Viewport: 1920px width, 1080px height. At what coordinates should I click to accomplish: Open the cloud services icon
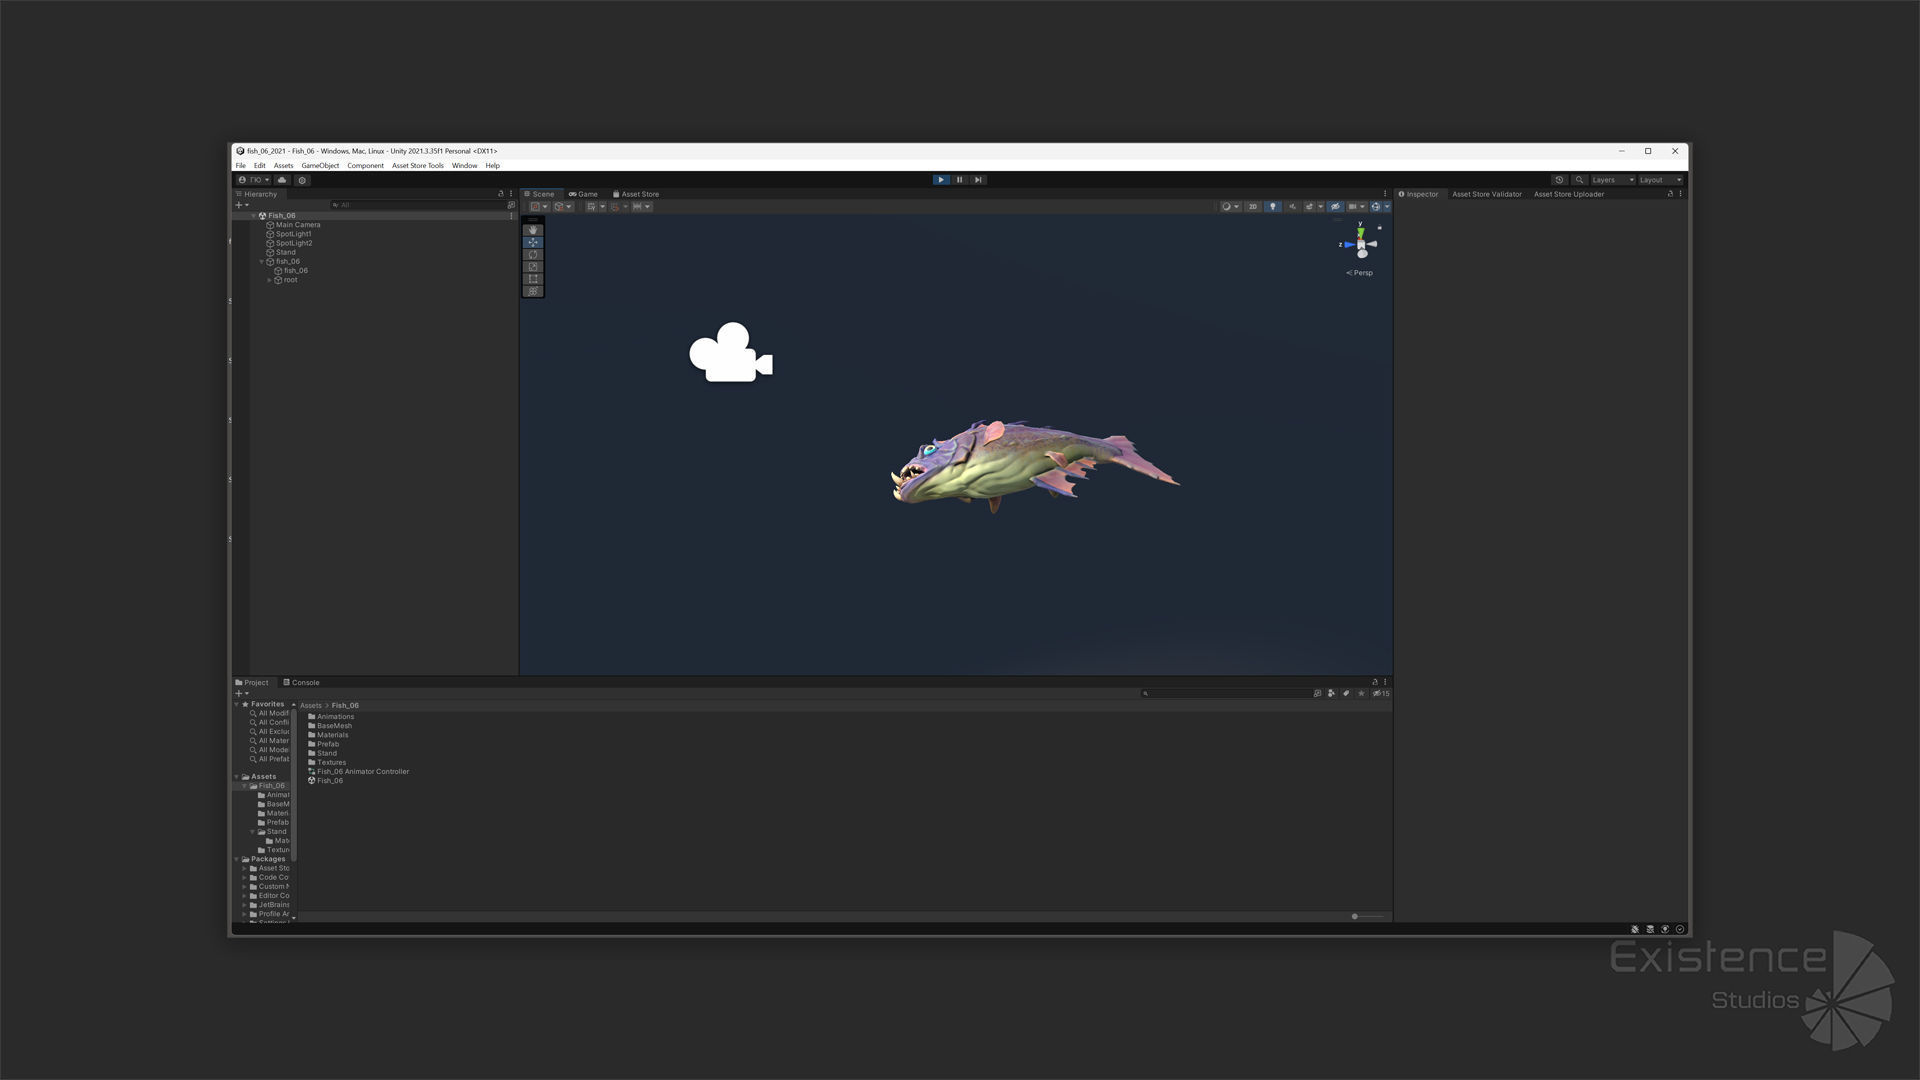pos(282,180)
